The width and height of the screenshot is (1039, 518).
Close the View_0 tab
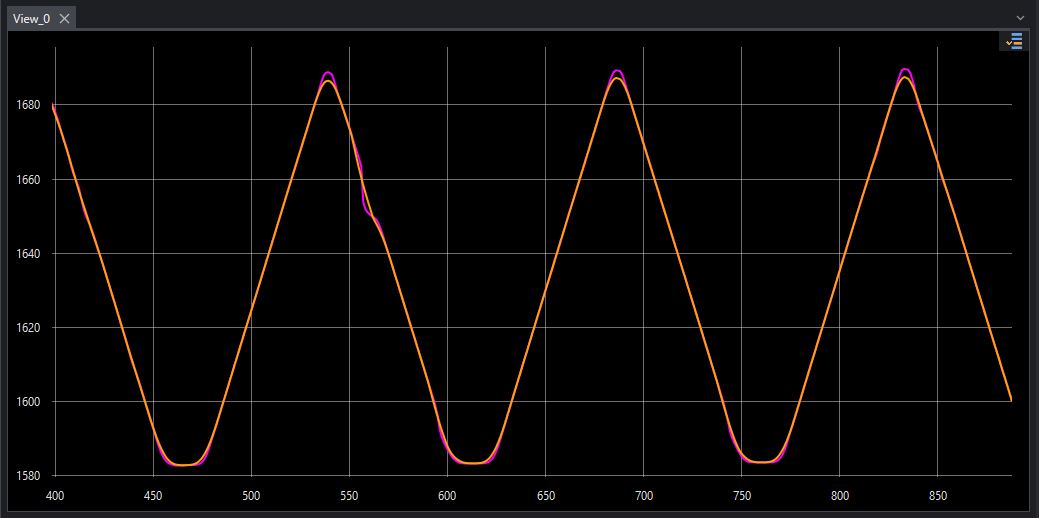64,19
